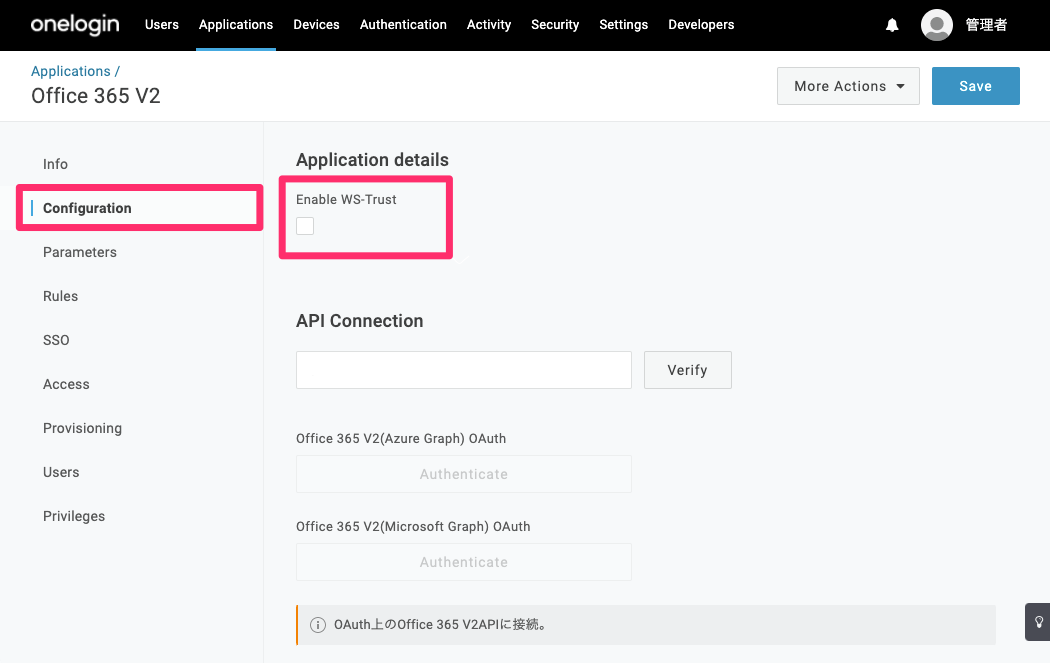Open the Developers top menu

[x=701, y=25]
